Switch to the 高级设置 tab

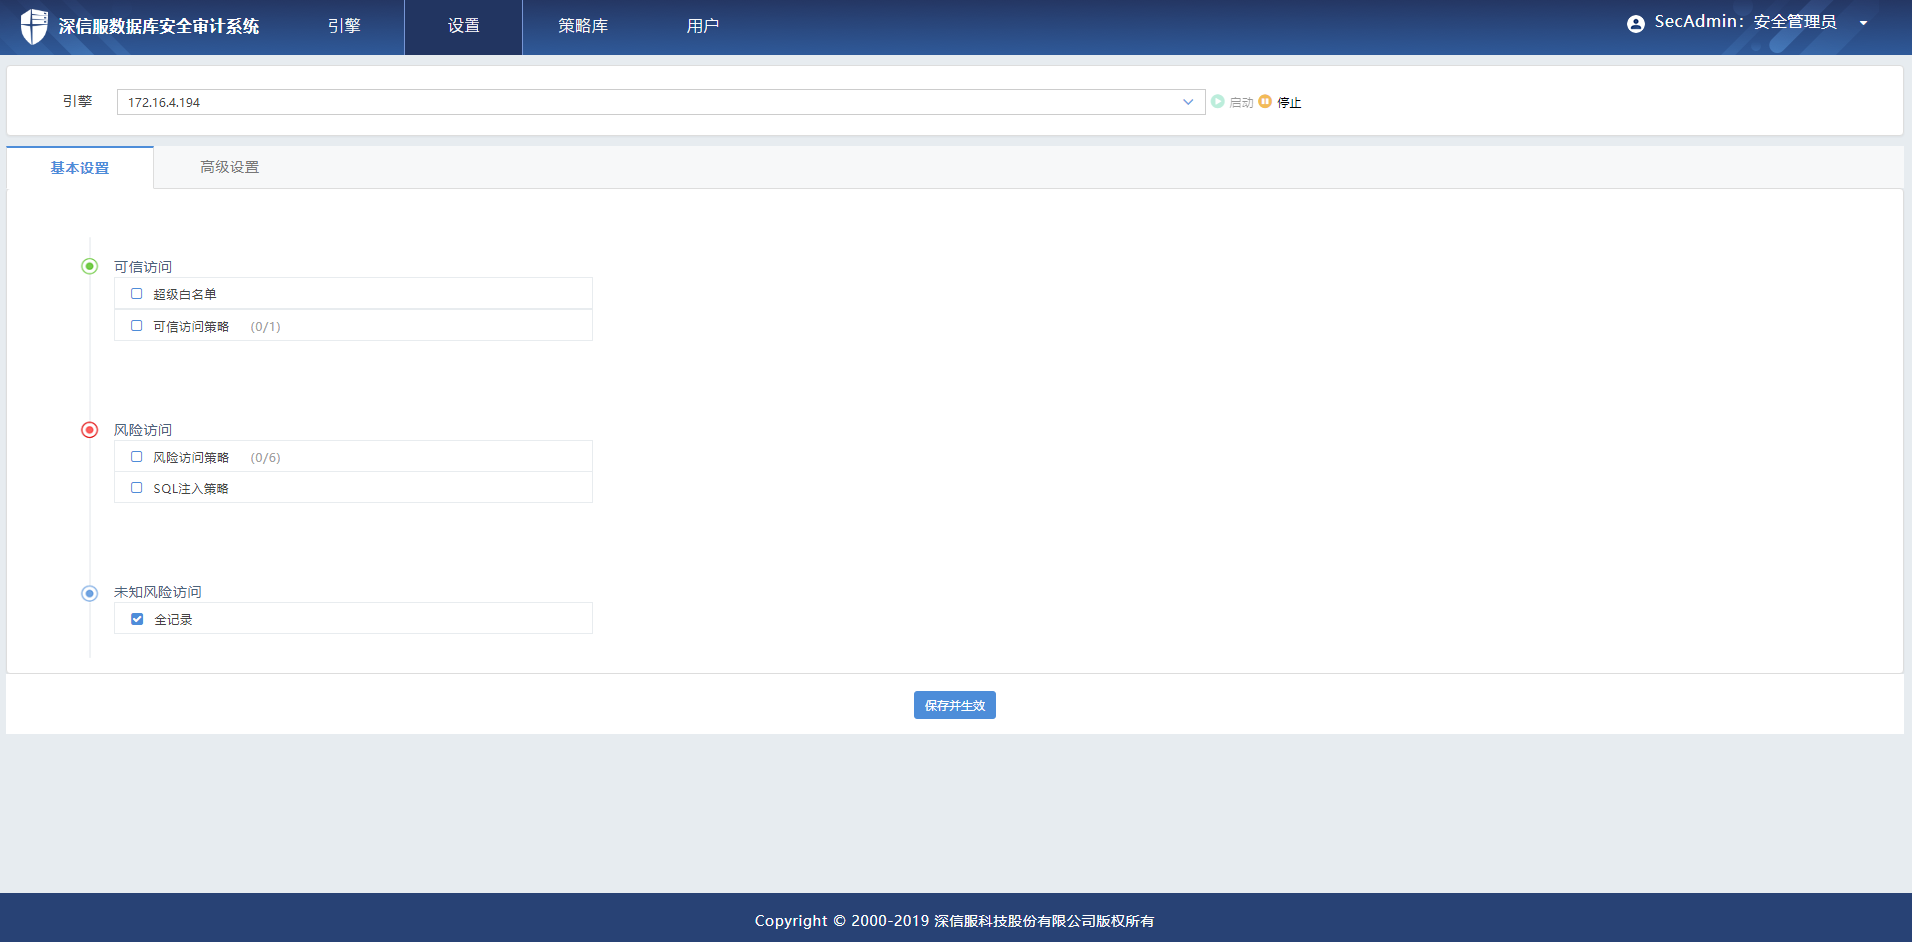click(x=230, y=168)
